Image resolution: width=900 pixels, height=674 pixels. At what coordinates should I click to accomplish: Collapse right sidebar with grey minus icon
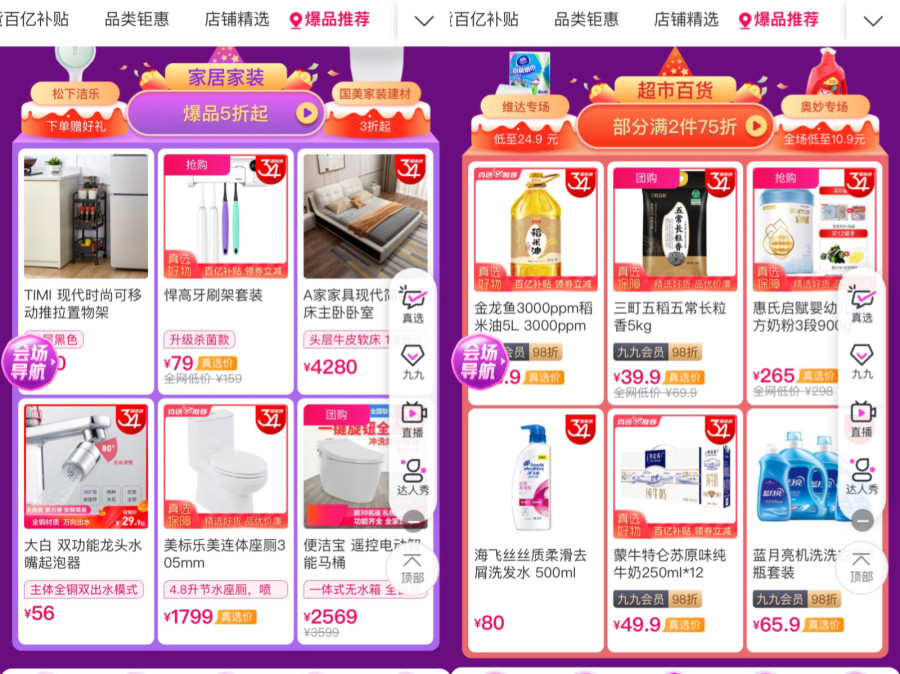point(862,520)
